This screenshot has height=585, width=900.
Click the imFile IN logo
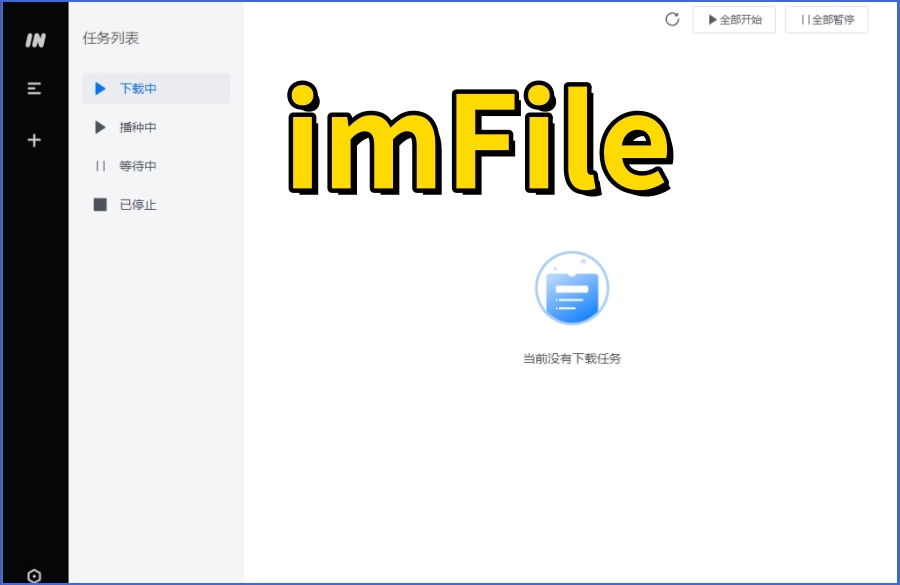pyautogui.click(x=35, y=40)
